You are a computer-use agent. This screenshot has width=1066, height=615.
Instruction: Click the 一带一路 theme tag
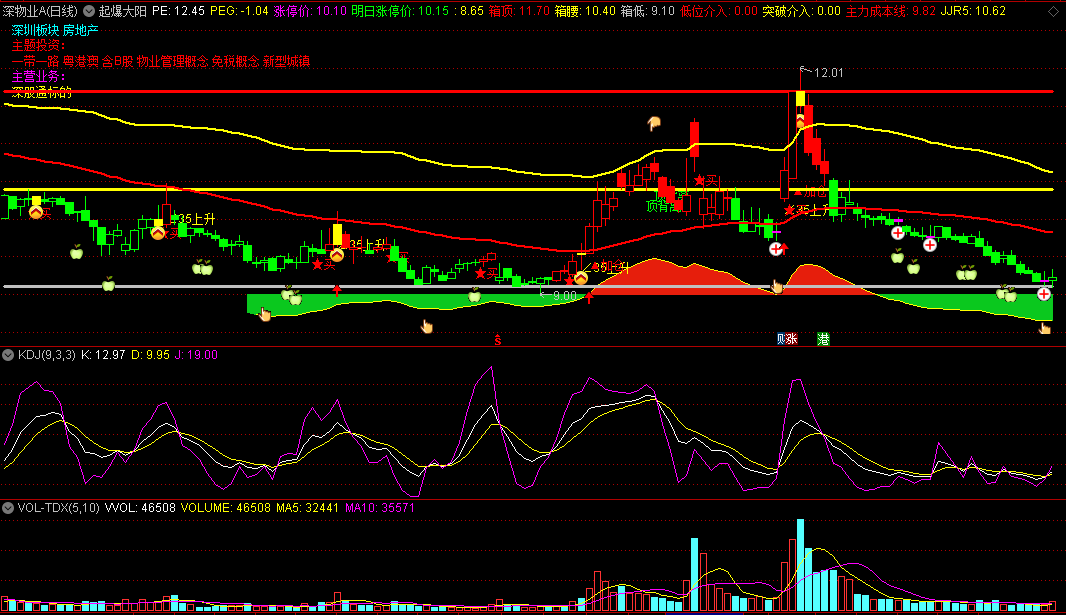coord(35,61)
